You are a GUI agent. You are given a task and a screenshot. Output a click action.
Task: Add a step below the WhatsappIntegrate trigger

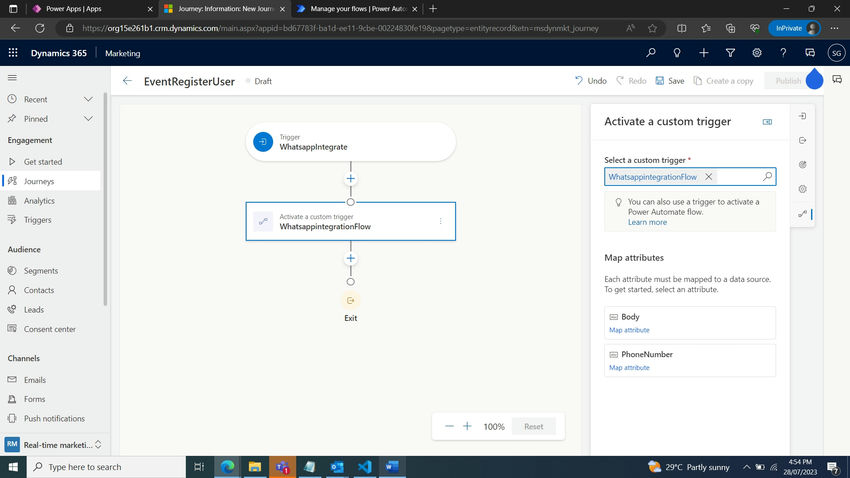click(351, 179)
